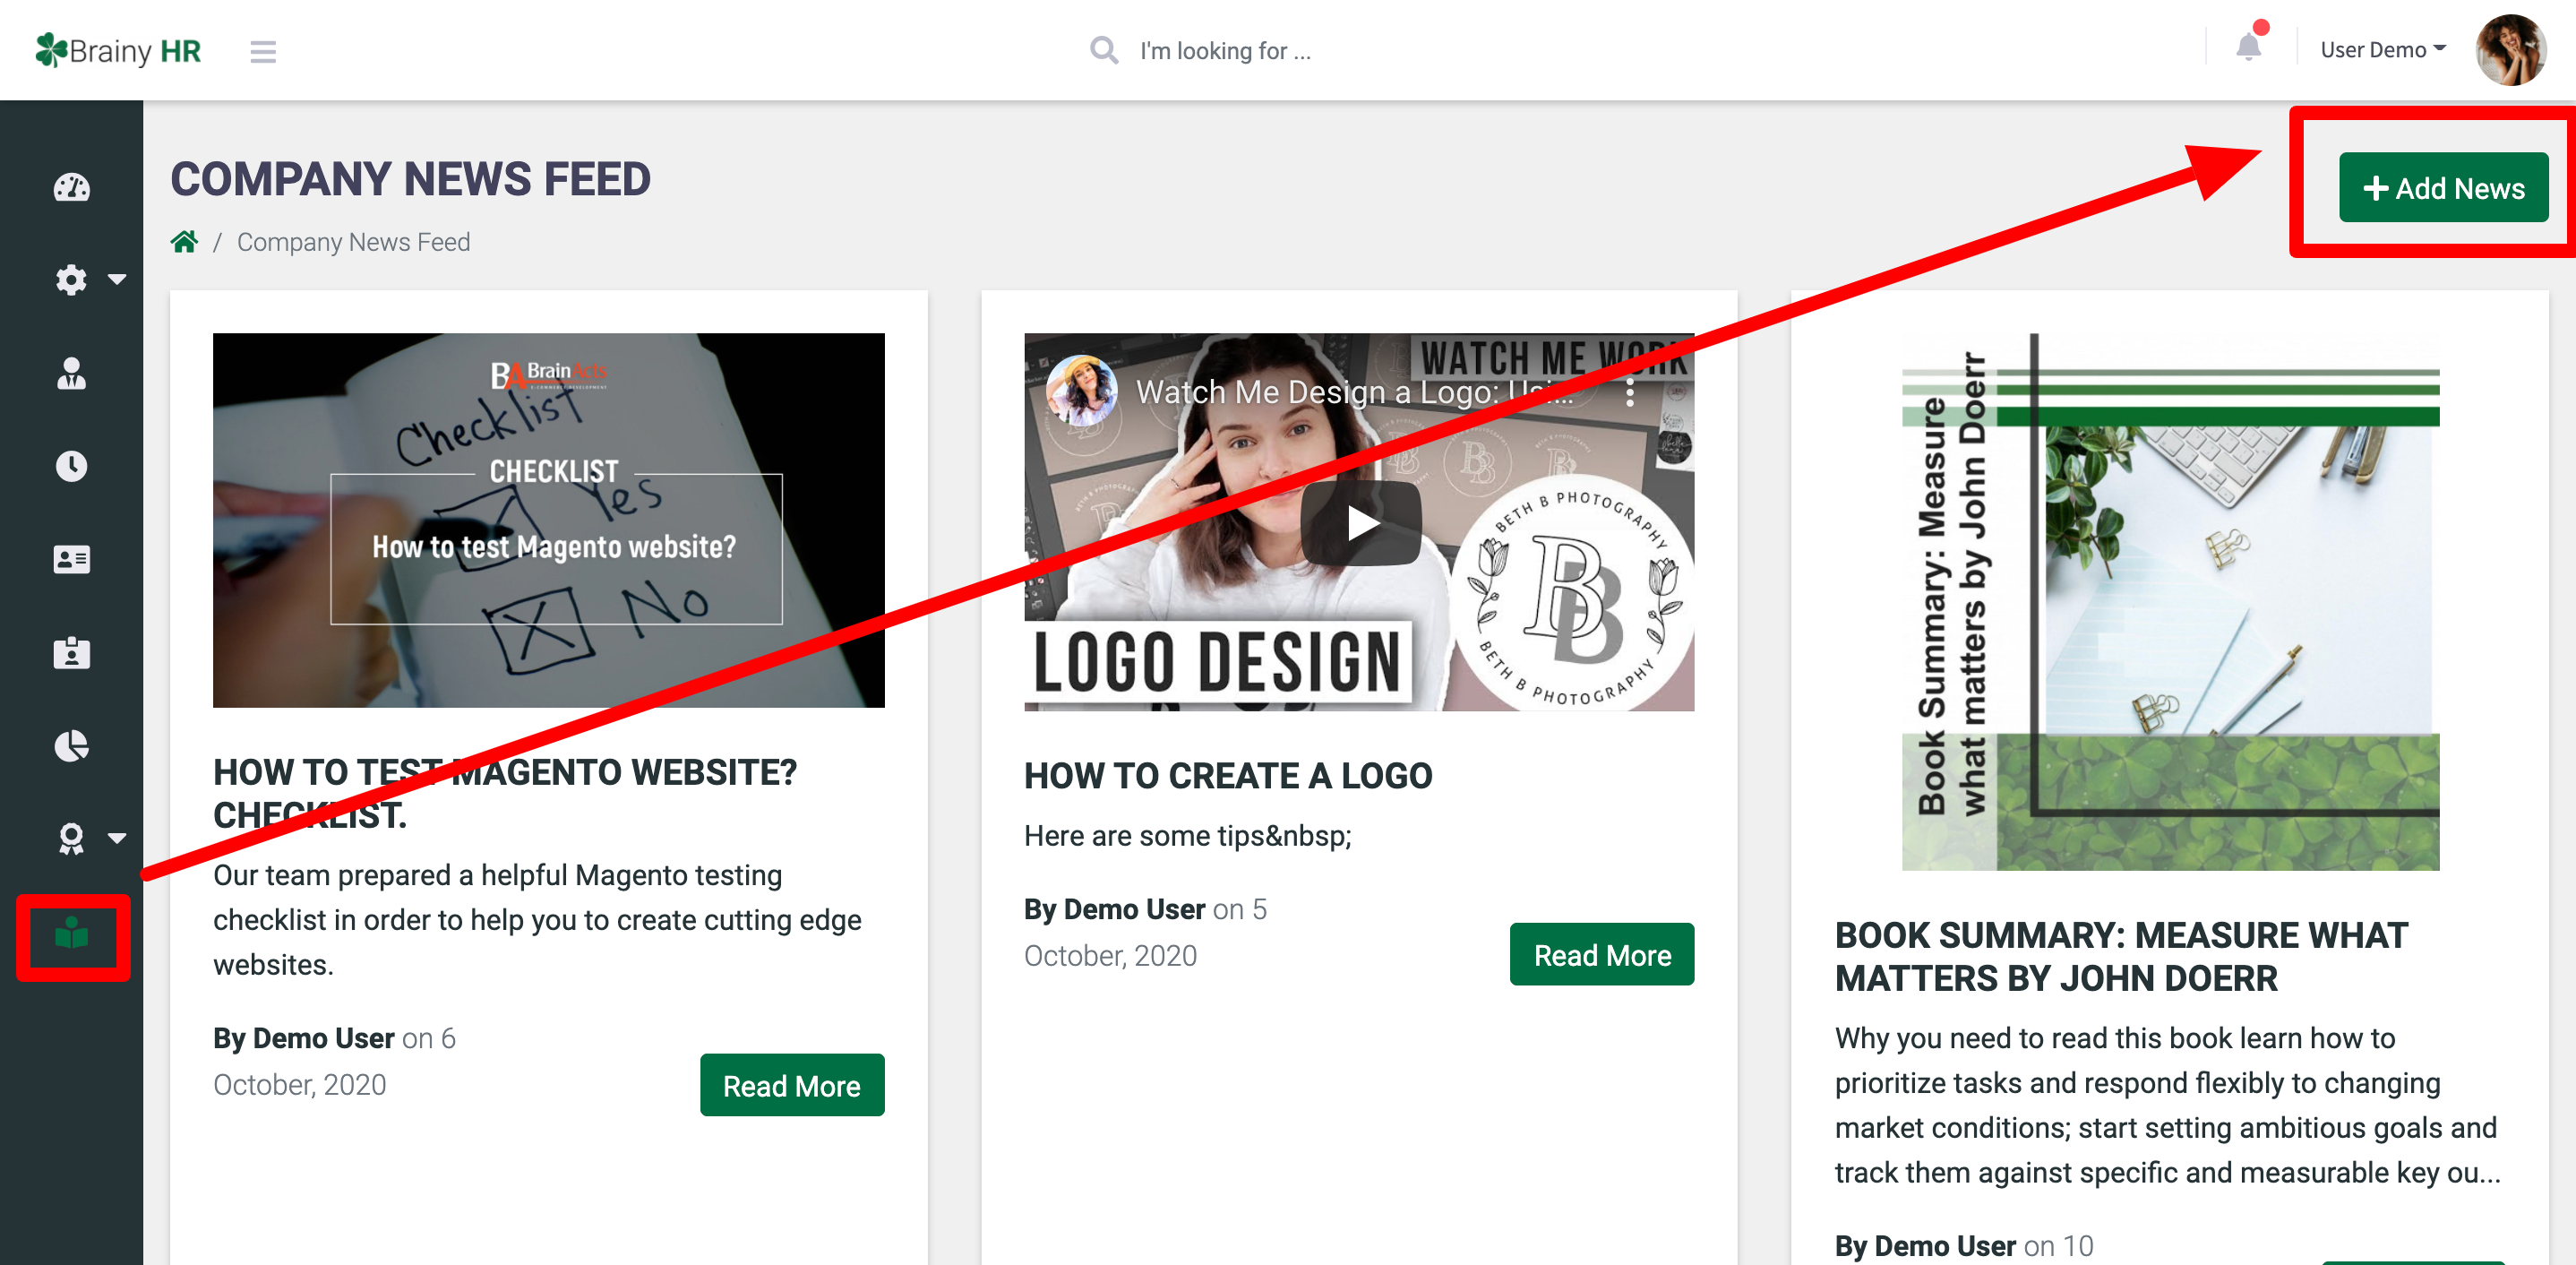Viewport: 2576px width, 1265px height.
Task: Click 'Why you need to read this book' description
Action: point(2166,1105)
